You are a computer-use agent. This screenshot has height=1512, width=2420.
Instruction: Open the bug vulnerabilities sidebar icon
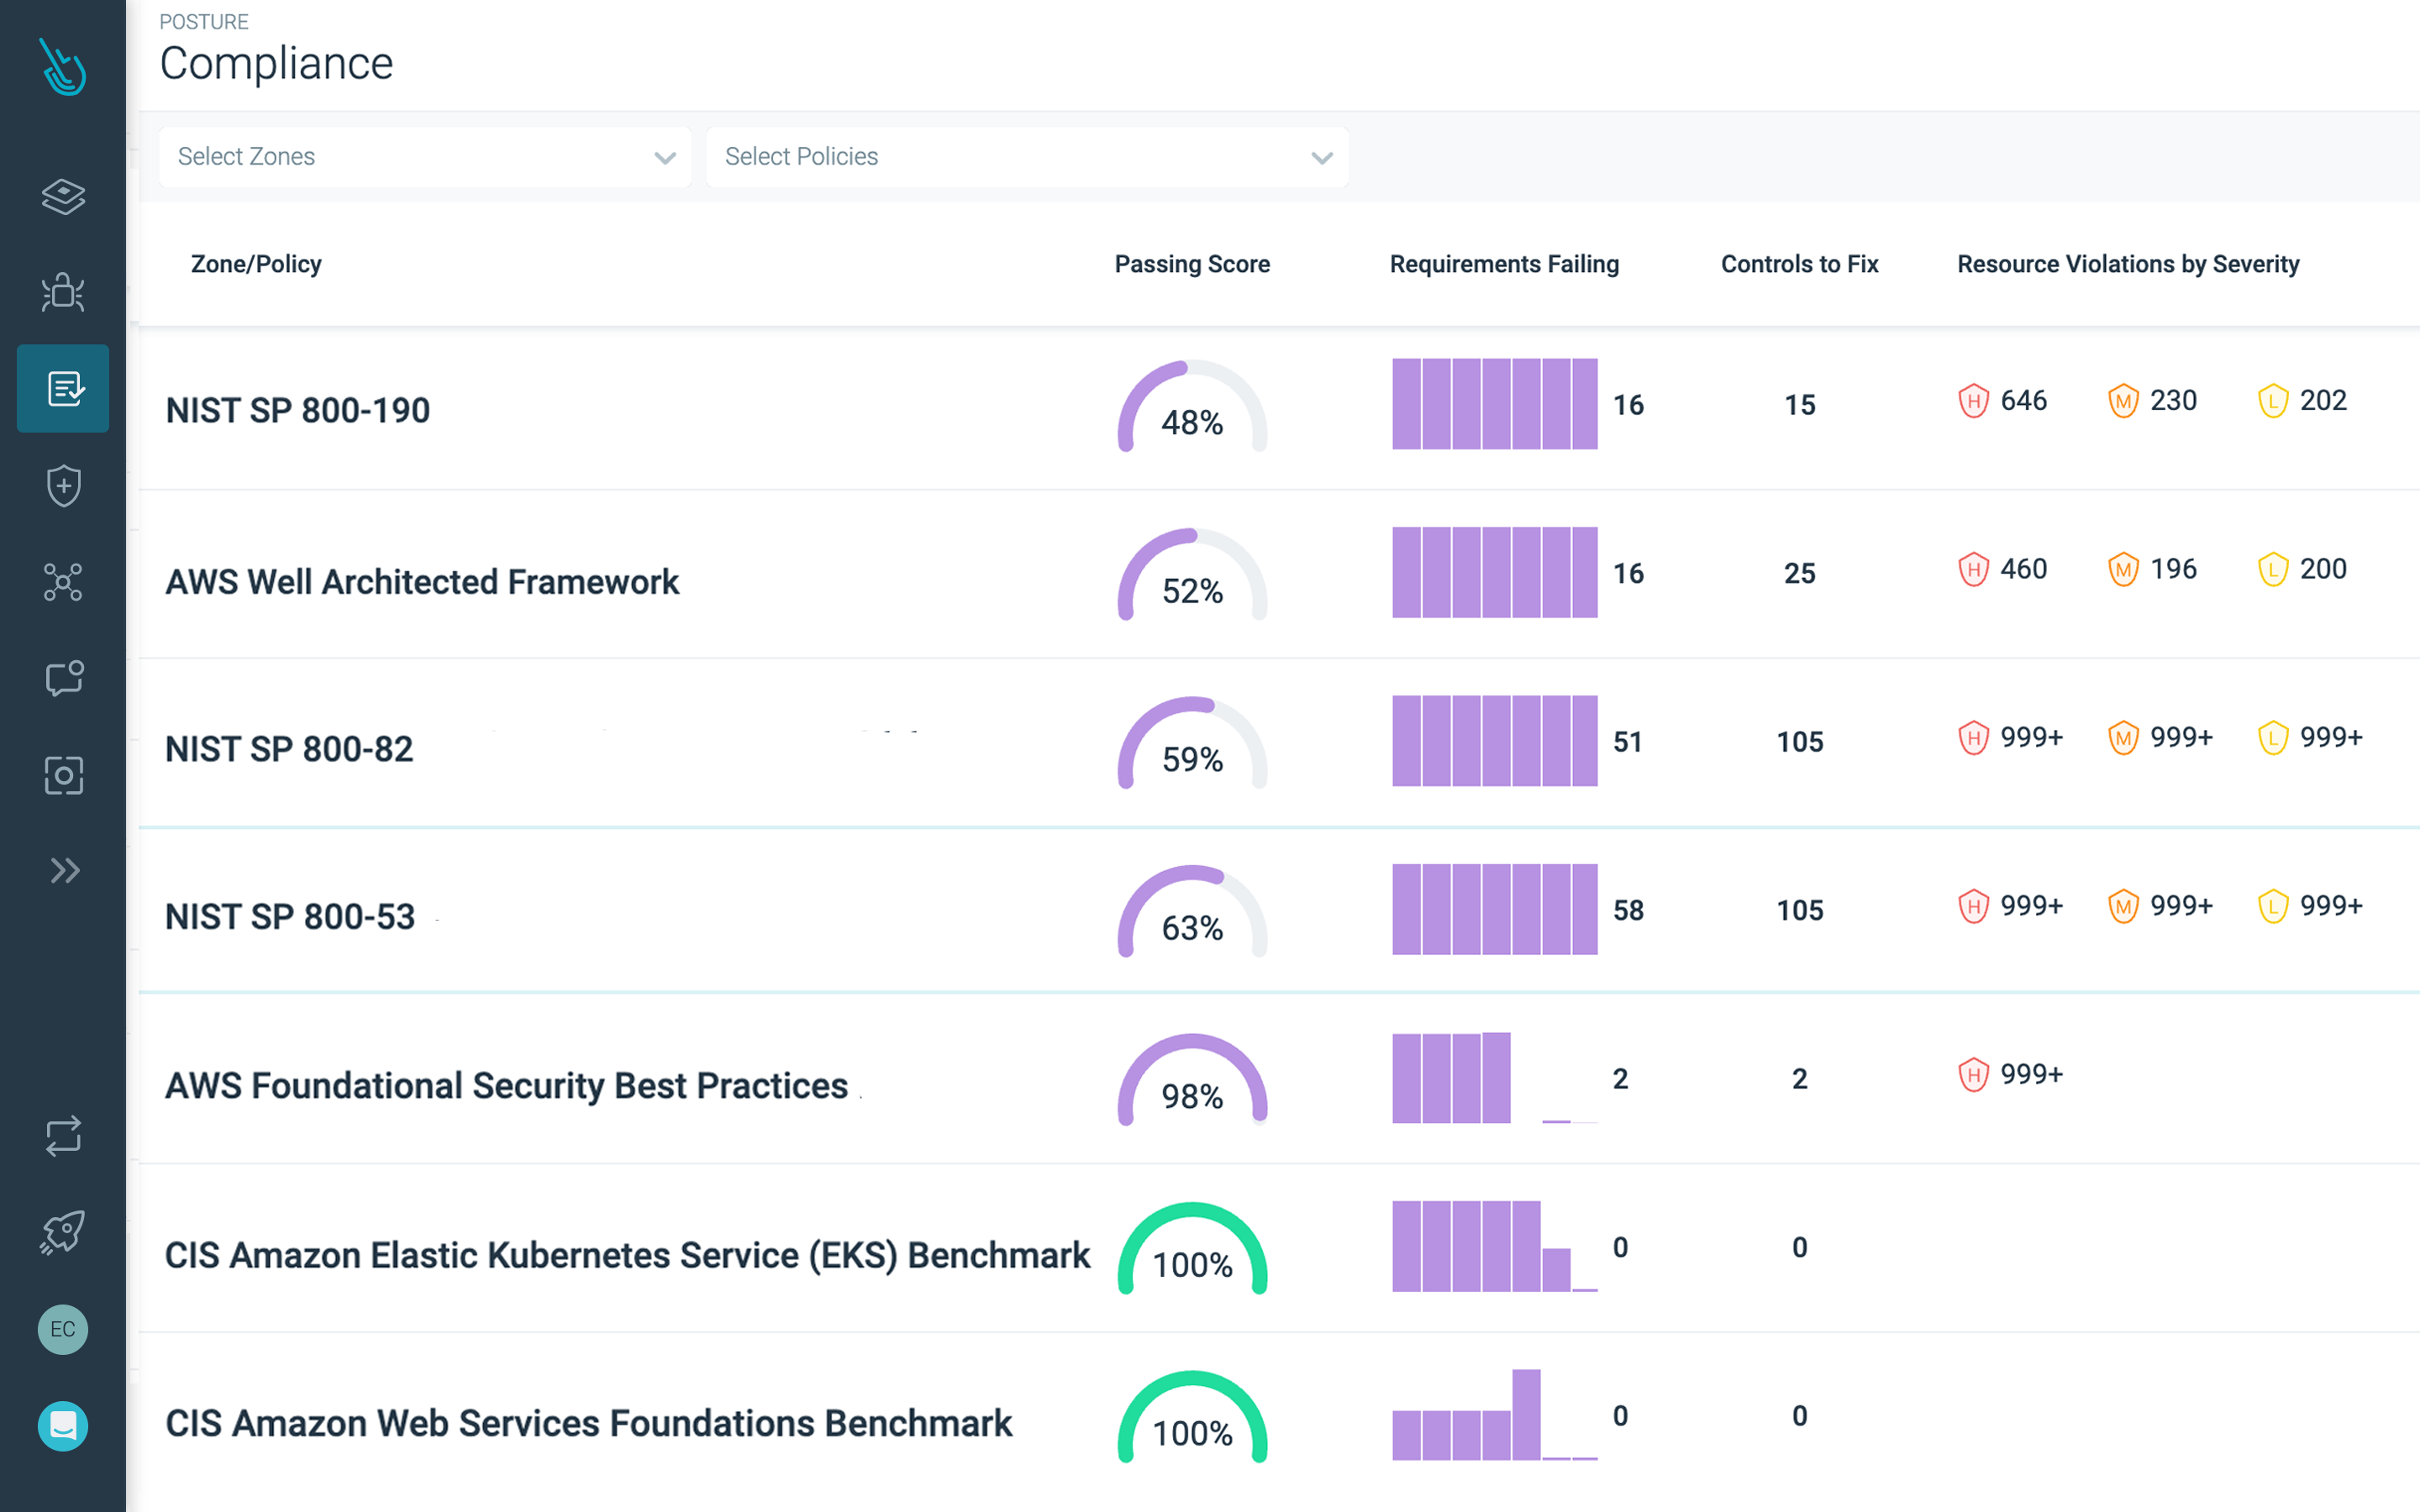click(x=63, y=292)
